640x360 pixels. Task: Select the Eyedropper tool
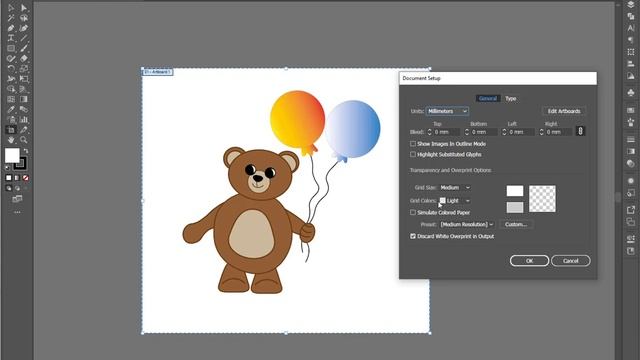(x=11, y=109)
